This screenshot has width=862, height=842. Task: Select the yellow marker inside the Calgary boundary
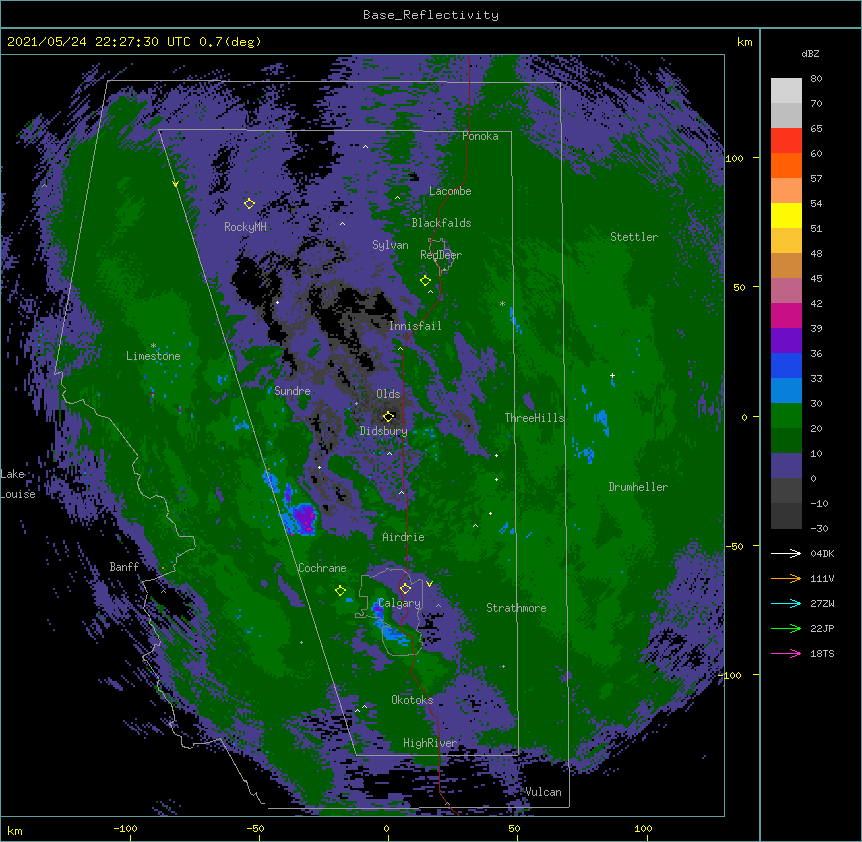pos(405,589)
